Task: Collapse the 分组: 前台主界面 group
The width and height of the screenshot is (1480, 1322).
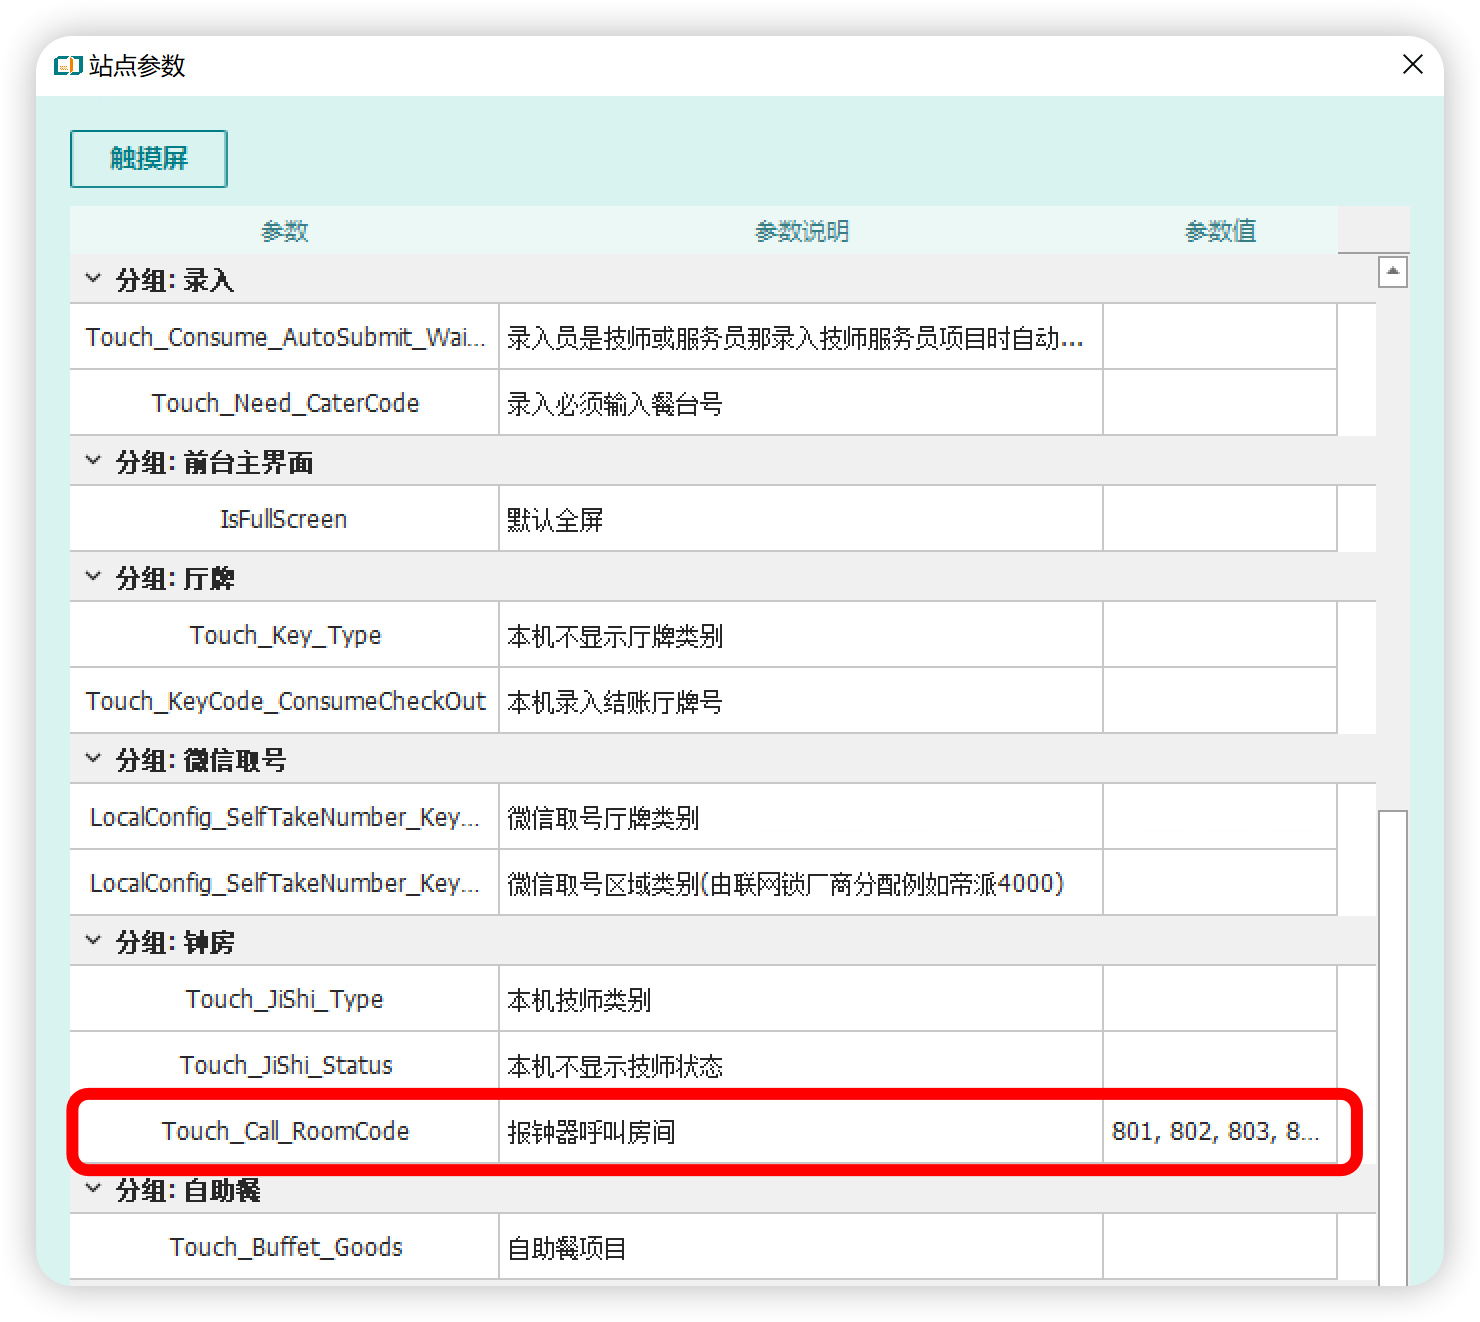Action: point(93,461)
